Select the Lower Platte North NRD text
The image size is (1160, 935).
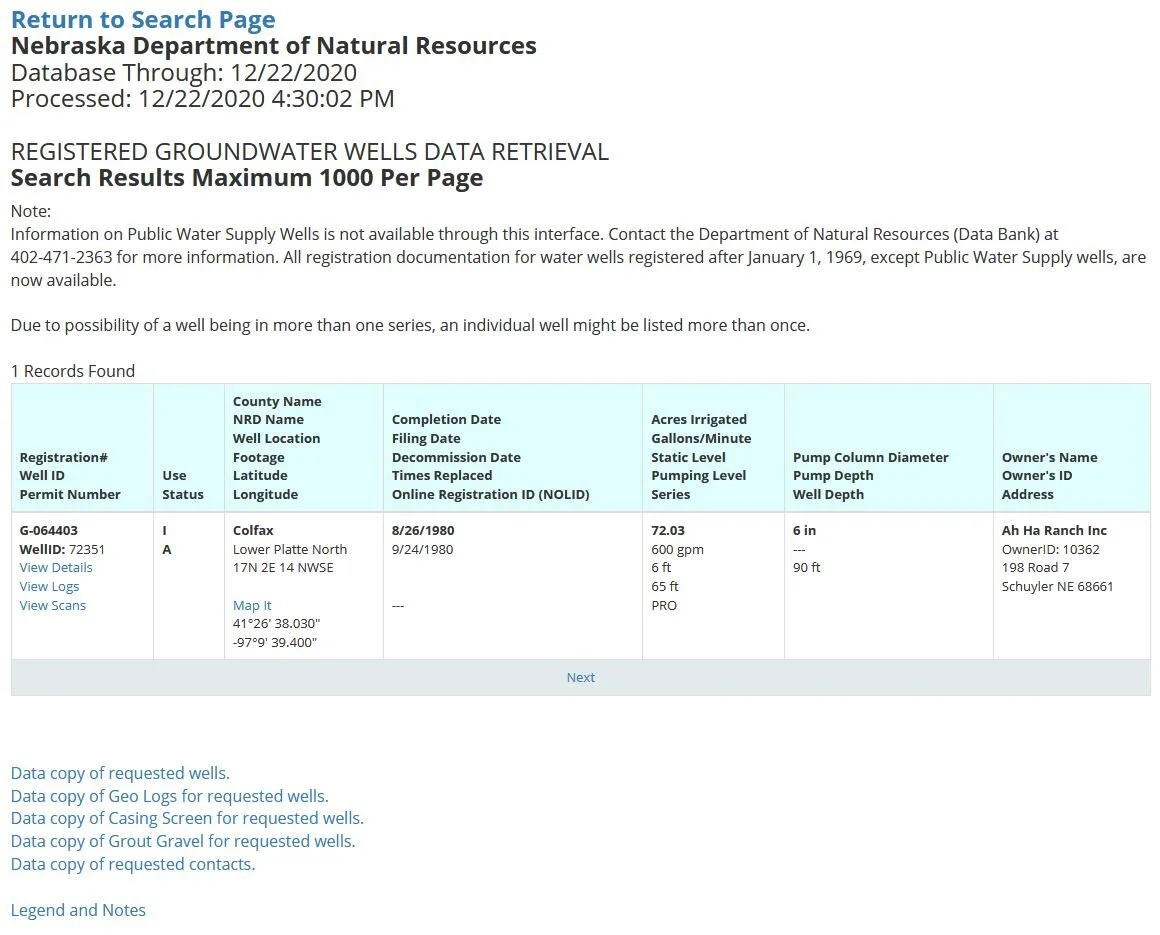click(290, 550)
